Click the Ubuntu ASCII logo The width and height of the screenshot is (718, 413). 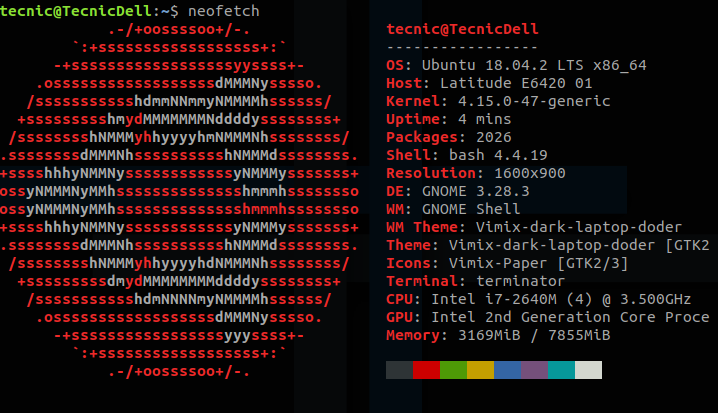click(180, 201)
